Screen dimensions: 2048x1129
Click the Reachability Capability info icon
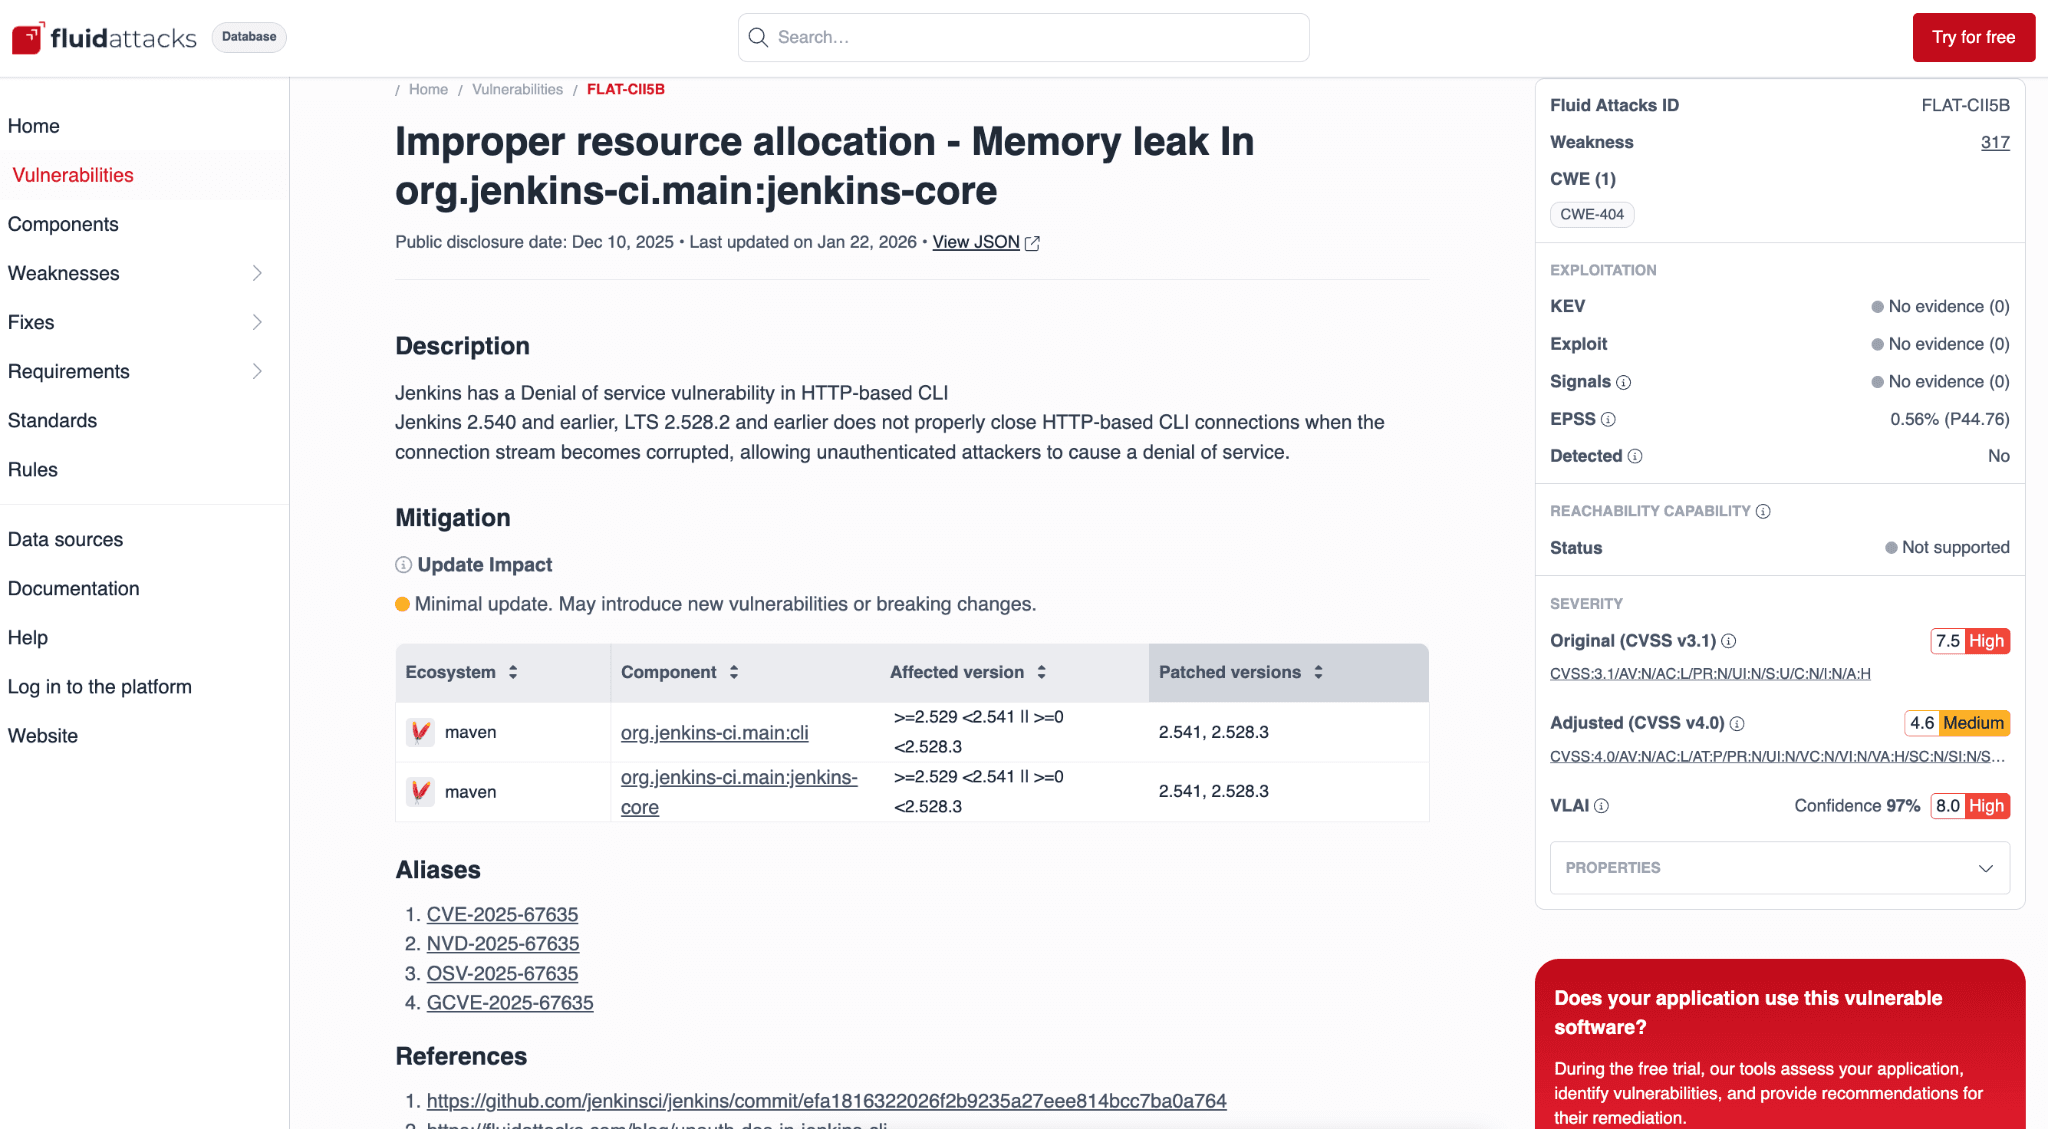coord(1763,511)
